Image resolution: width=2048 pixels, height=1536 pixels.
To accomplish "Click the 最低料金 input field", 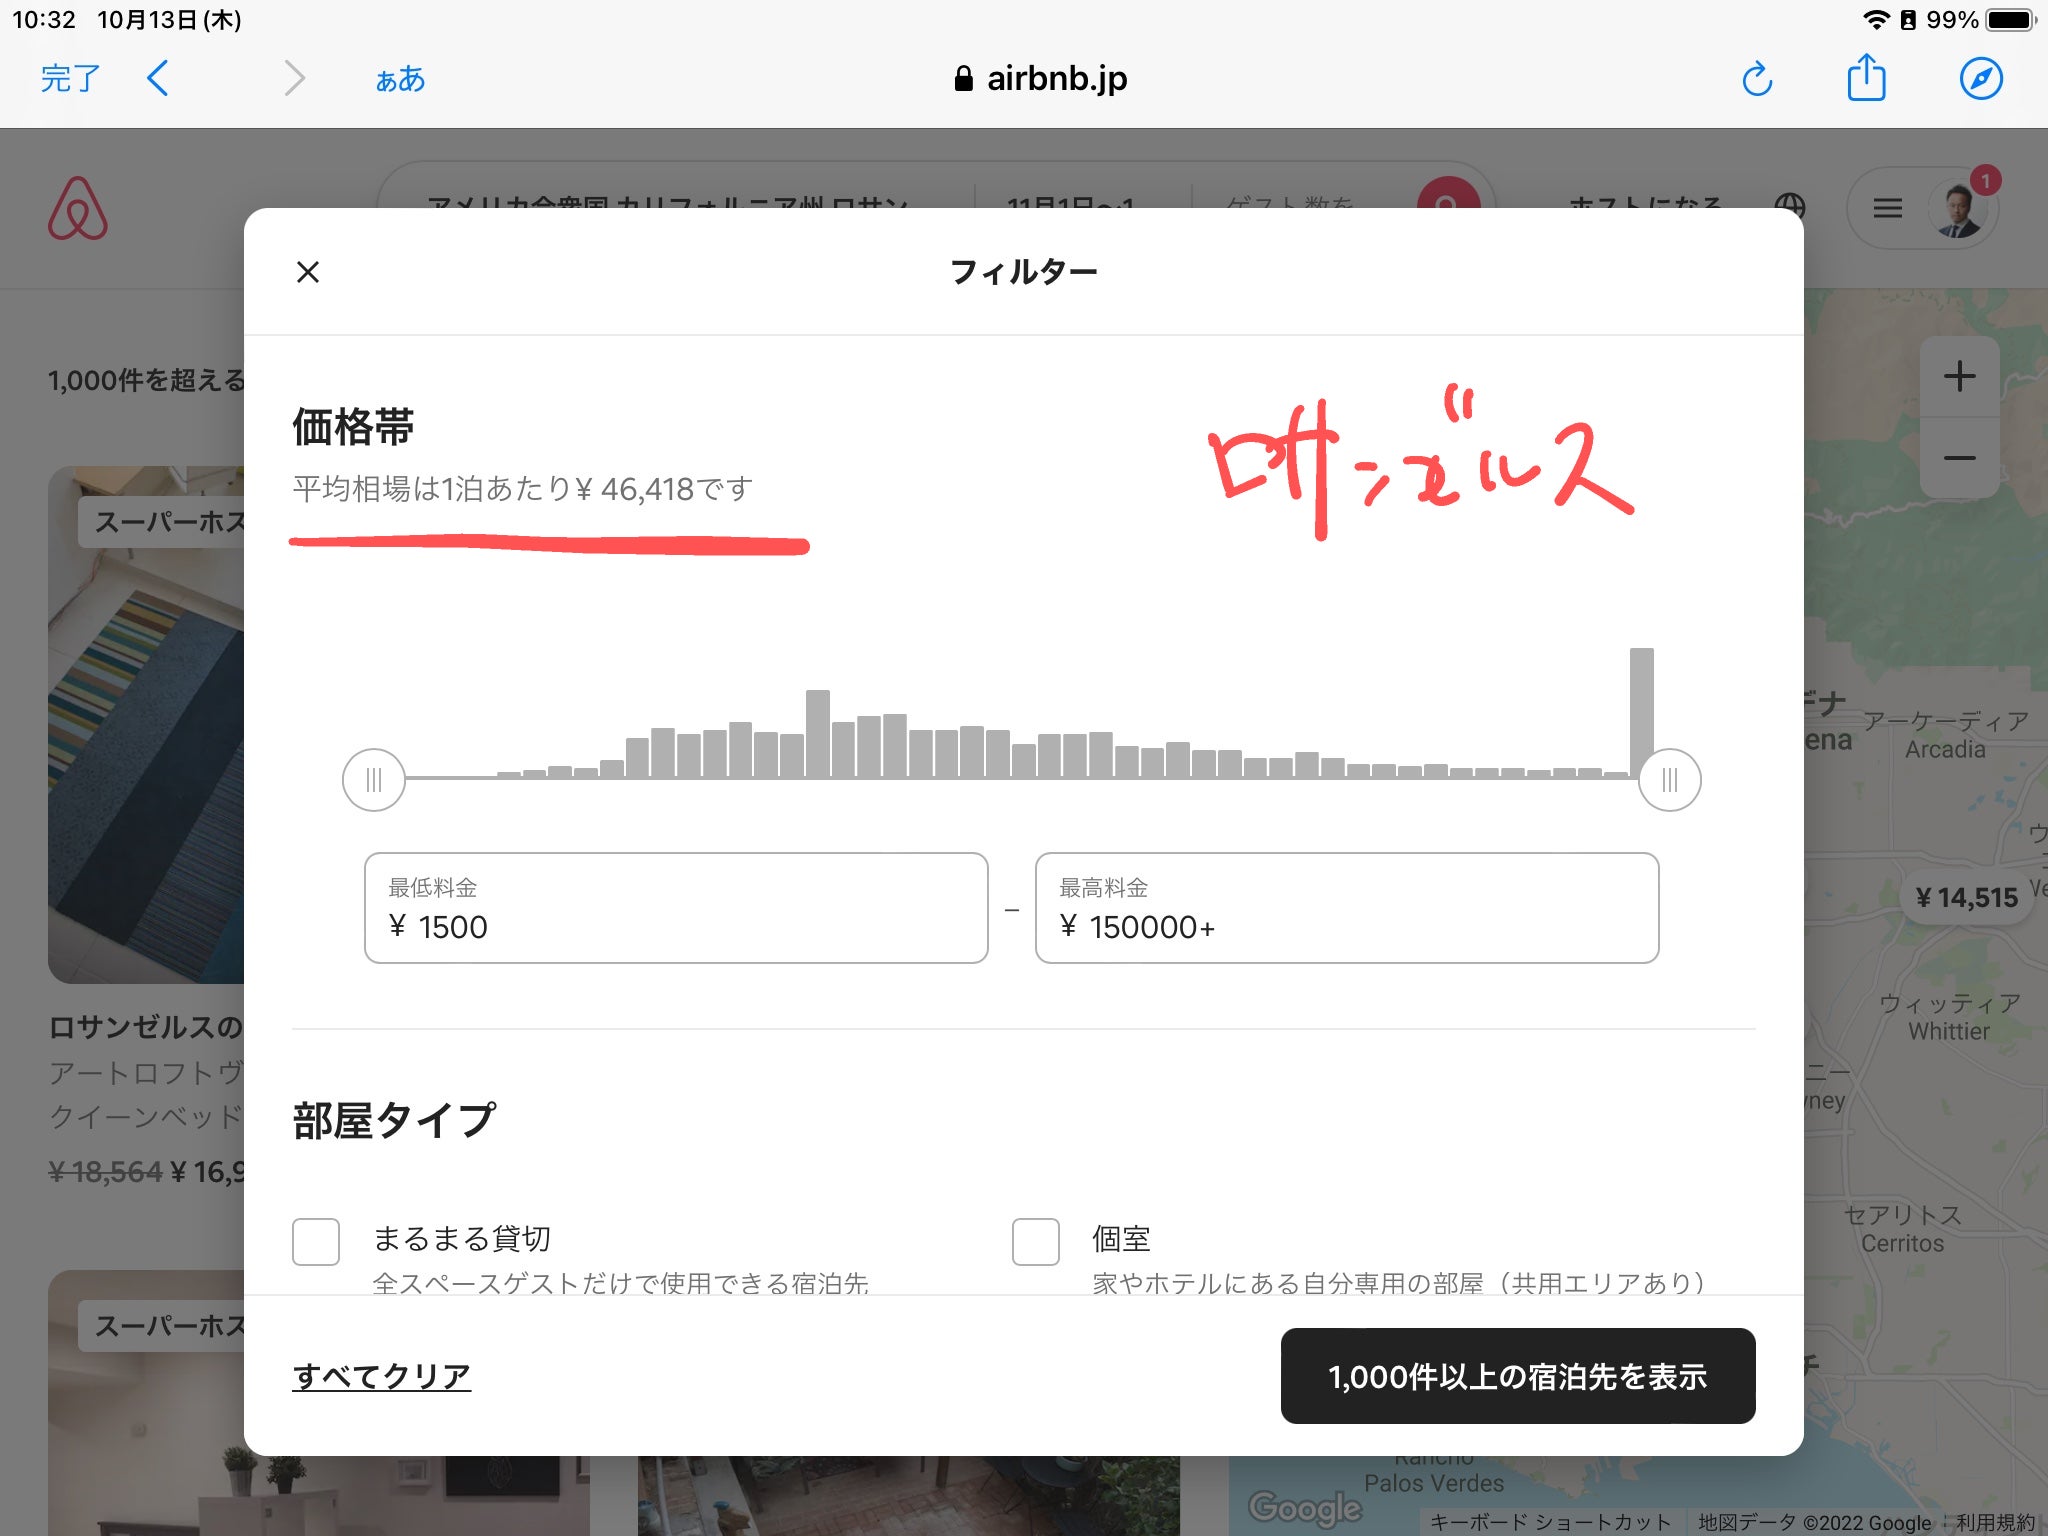I will click(676, 908).
